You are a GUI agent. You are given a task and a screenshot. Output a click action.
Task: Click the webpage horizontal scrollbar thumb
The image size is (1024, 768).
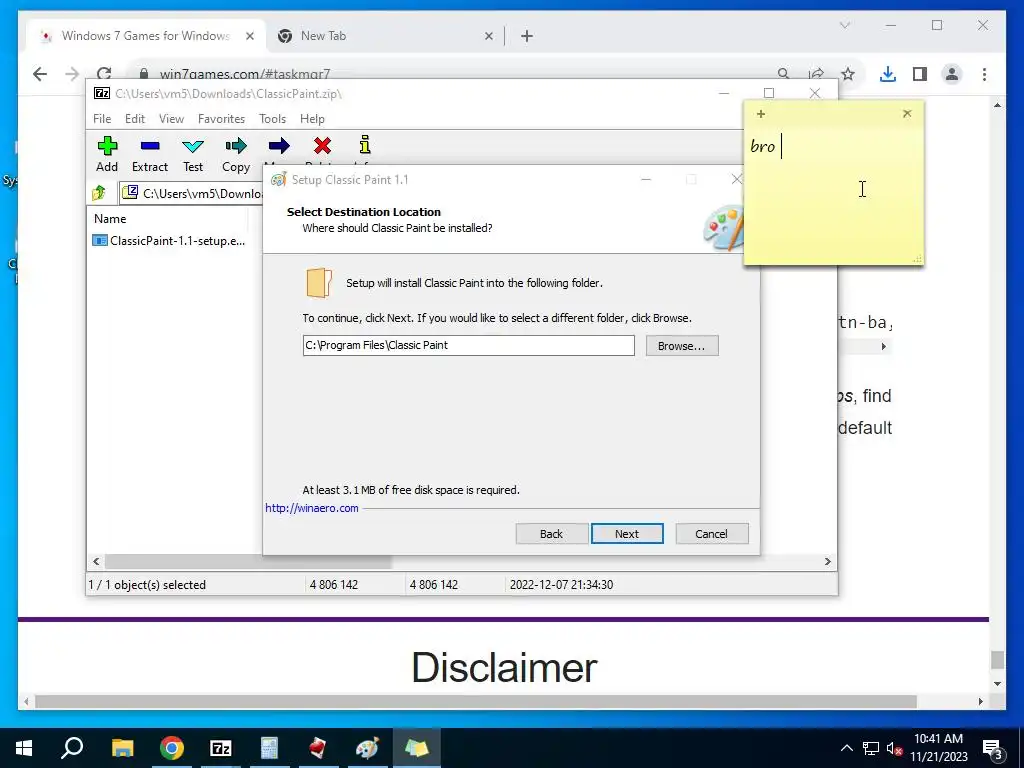click(475, 701)
